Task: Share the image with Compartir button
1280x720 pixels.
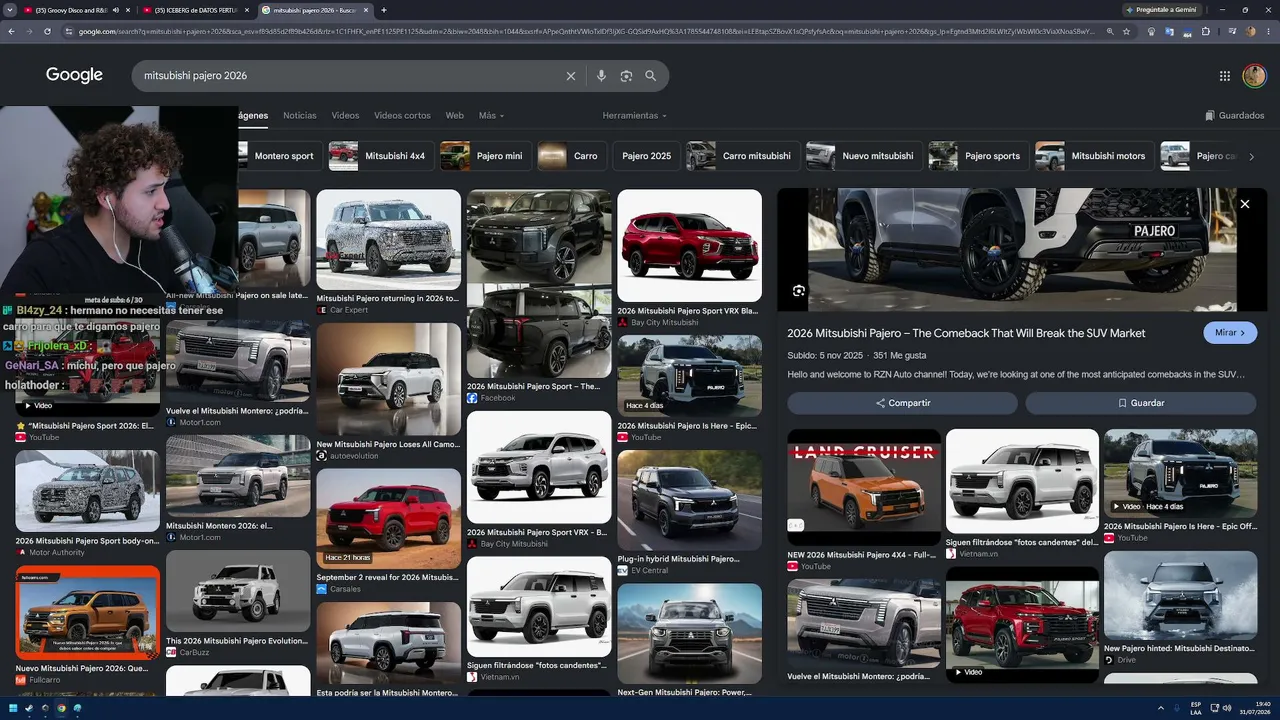Action: (902, 403)
